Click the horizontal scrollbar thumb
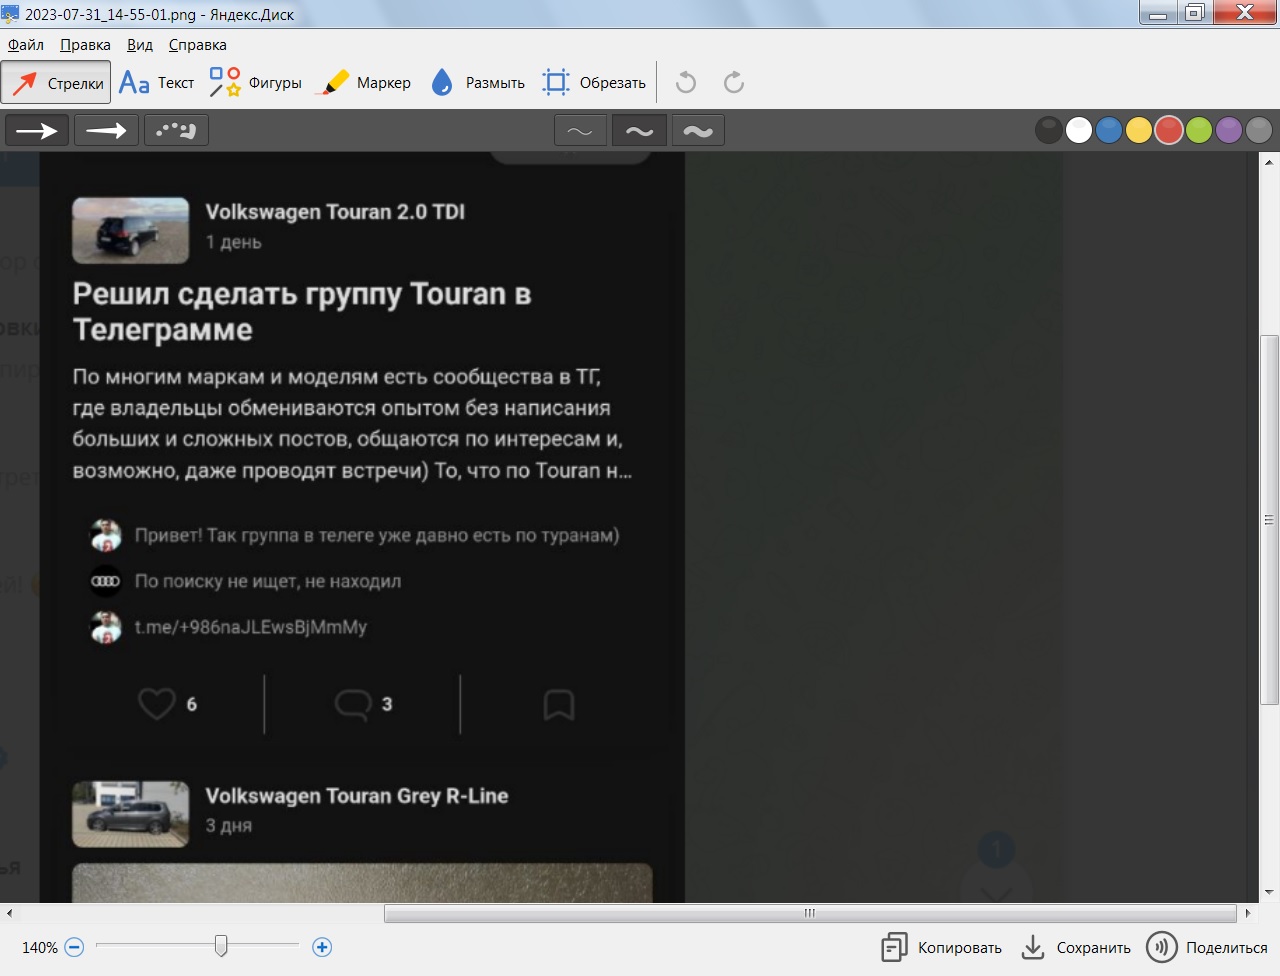1280x976 pixels. pos(810,913)
